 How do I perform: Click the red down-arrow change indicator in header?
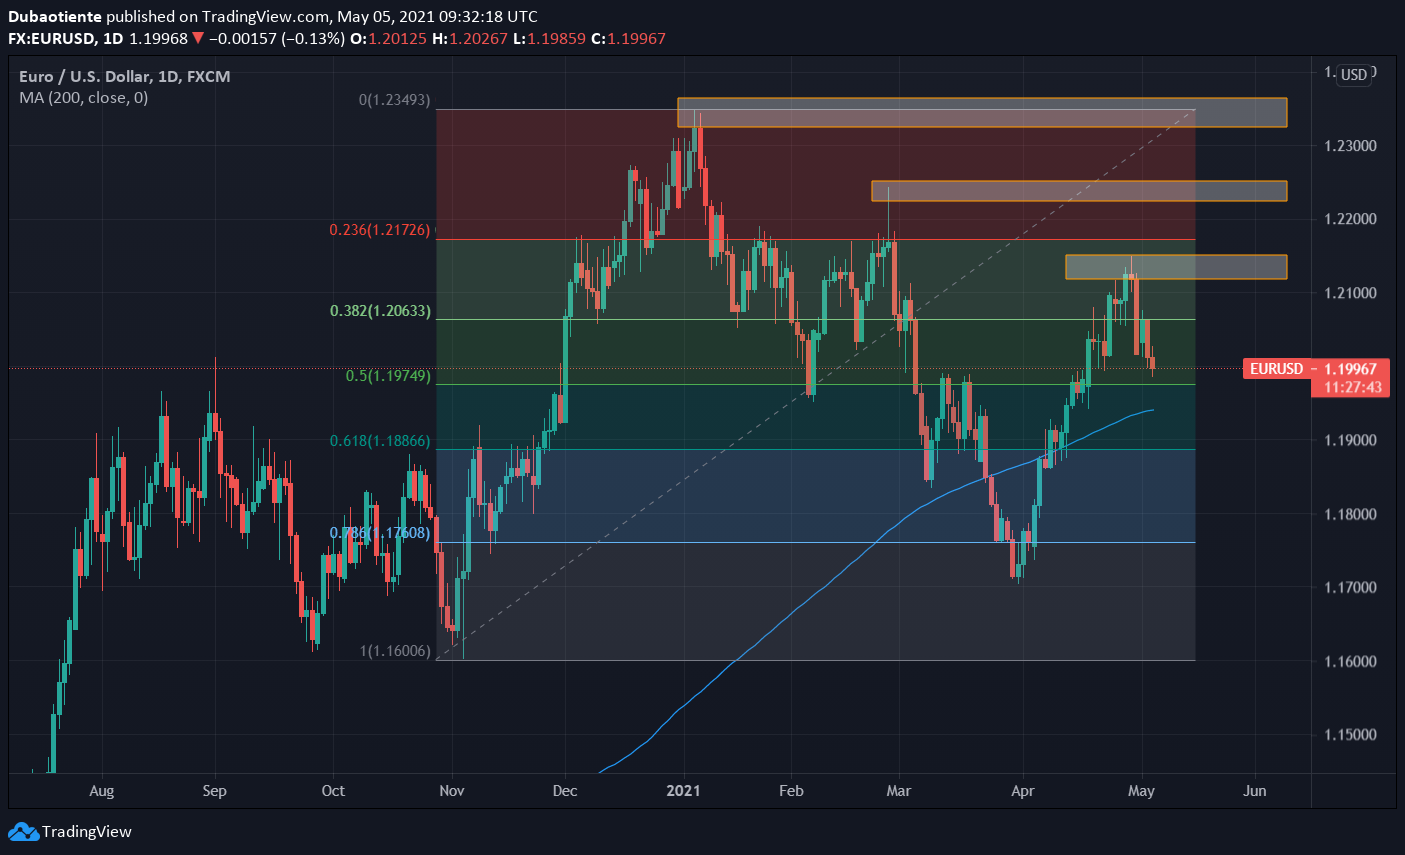(198, 38)
